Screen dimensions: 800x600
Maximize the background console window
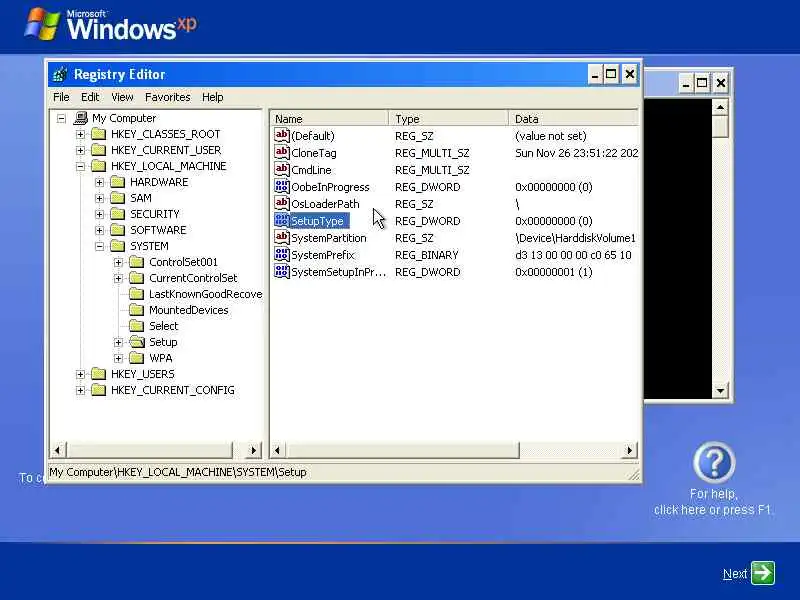pyautogui.click(x=702, y=83)
